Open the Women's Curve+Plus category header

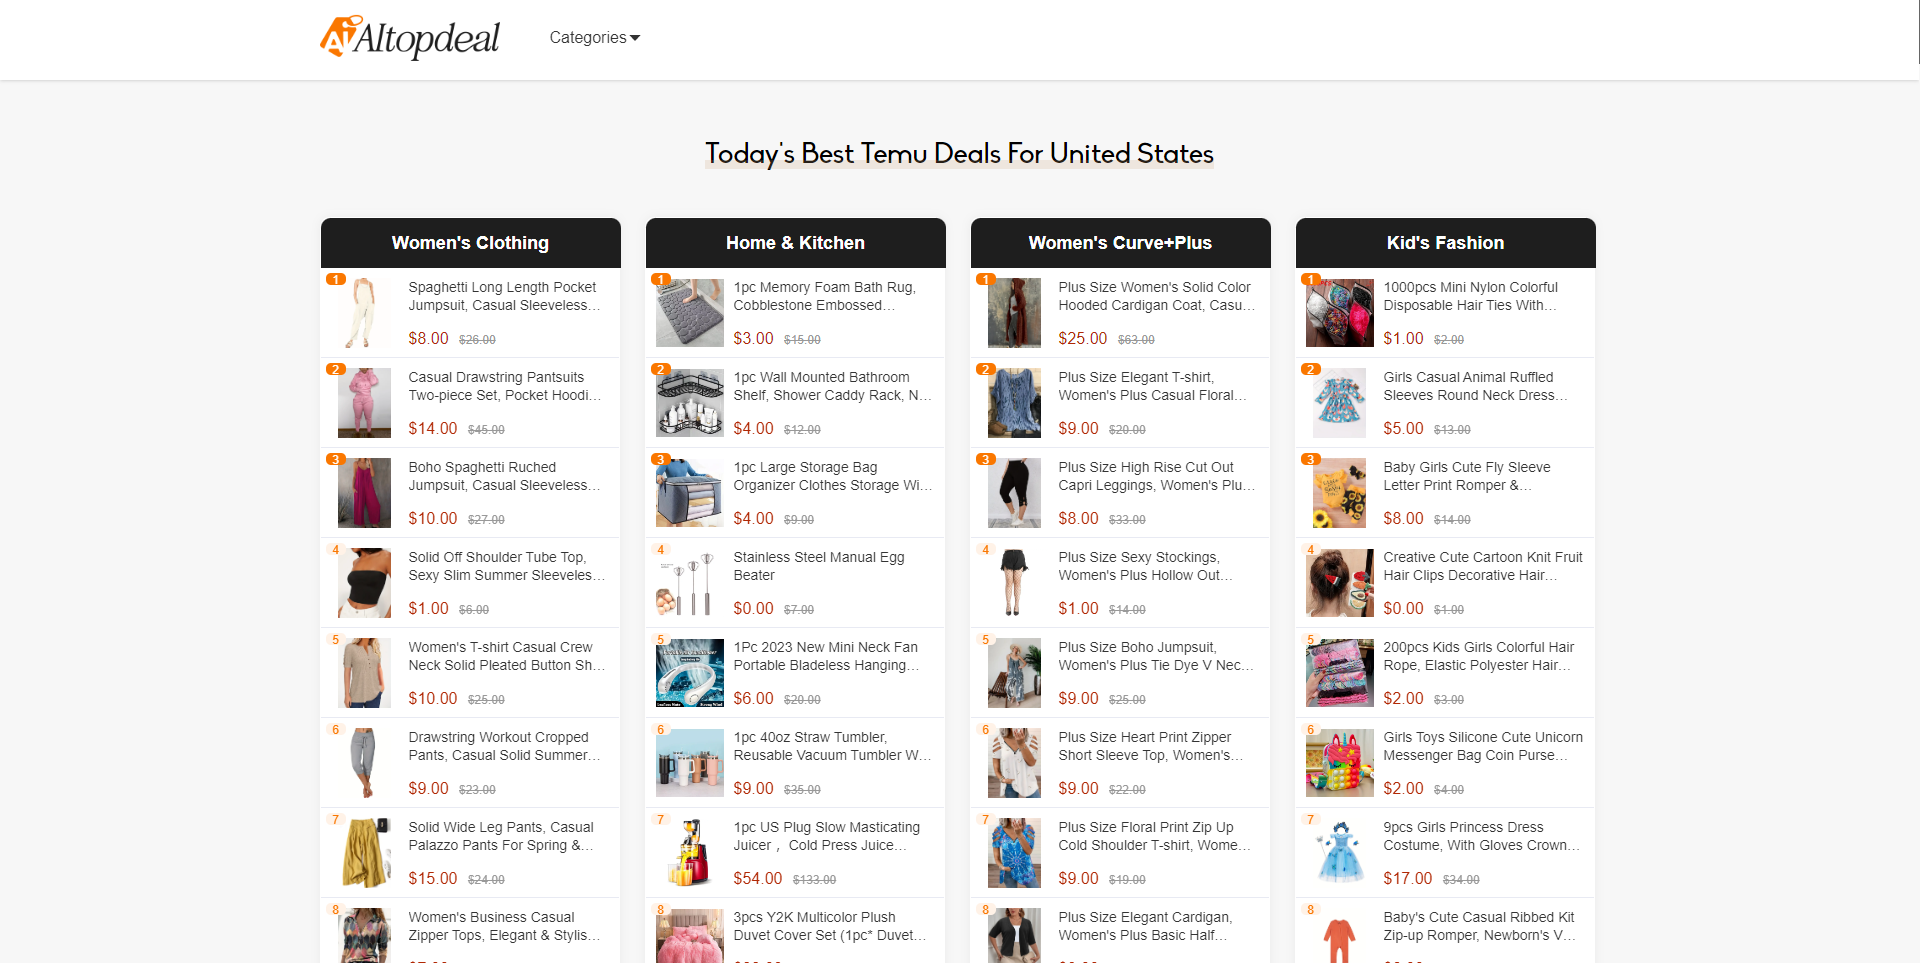1120,243
